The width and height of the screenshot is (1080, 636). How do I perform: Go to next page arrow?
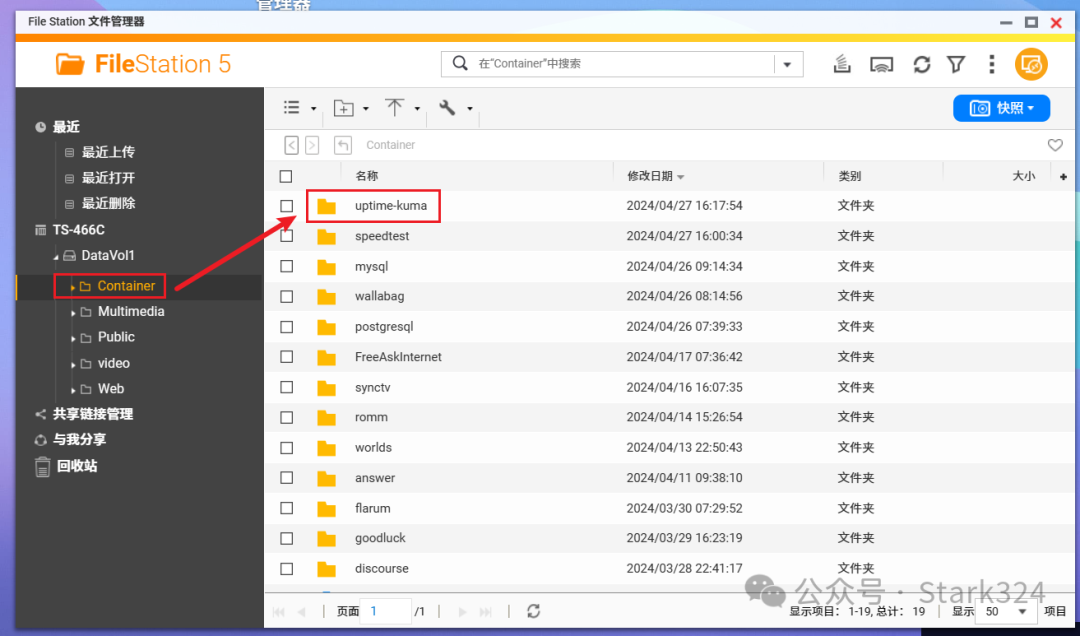462,612
